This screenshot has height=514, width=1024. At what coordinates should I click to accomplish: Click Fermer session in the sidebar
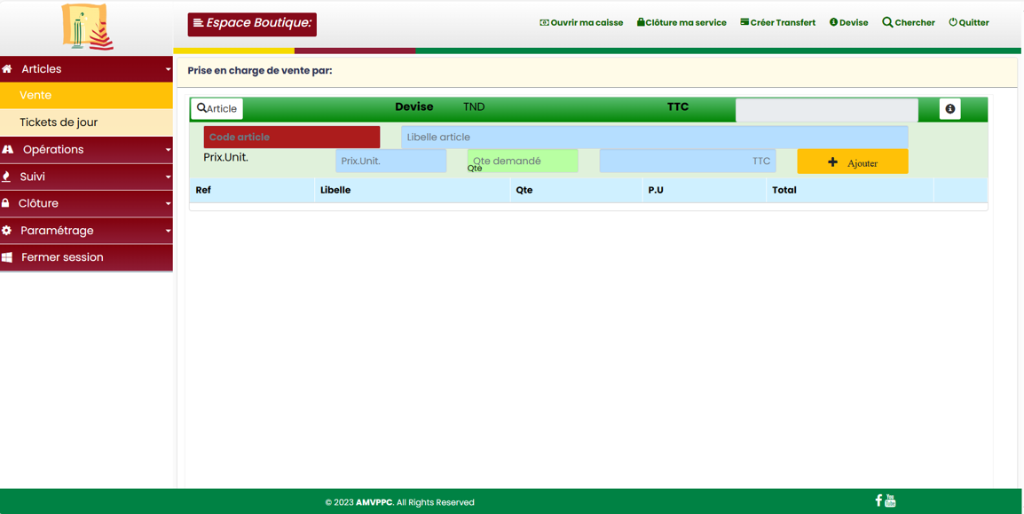click(86, 257)
